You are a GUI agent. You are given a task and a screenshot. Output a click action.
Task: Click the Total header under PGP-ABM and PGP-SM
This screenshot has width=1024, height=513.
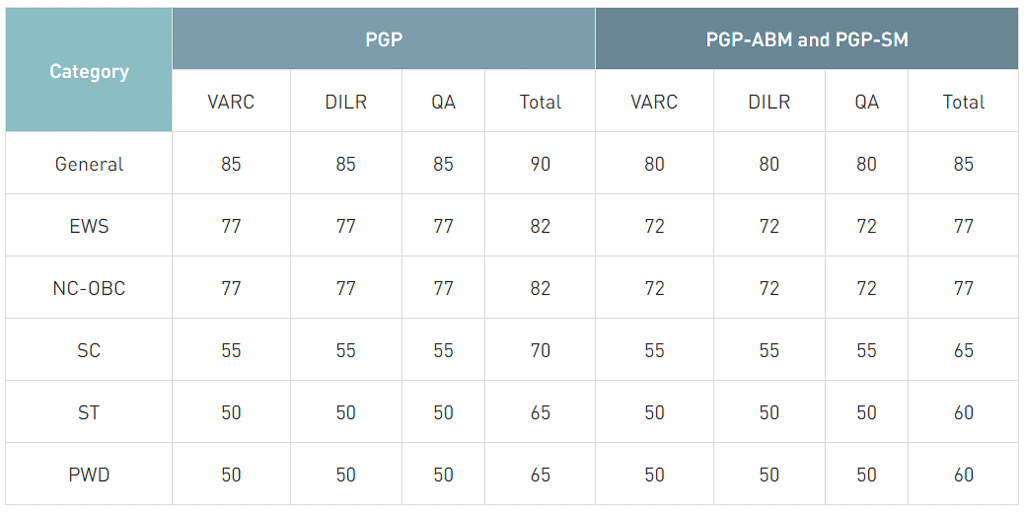pos(963,102)
